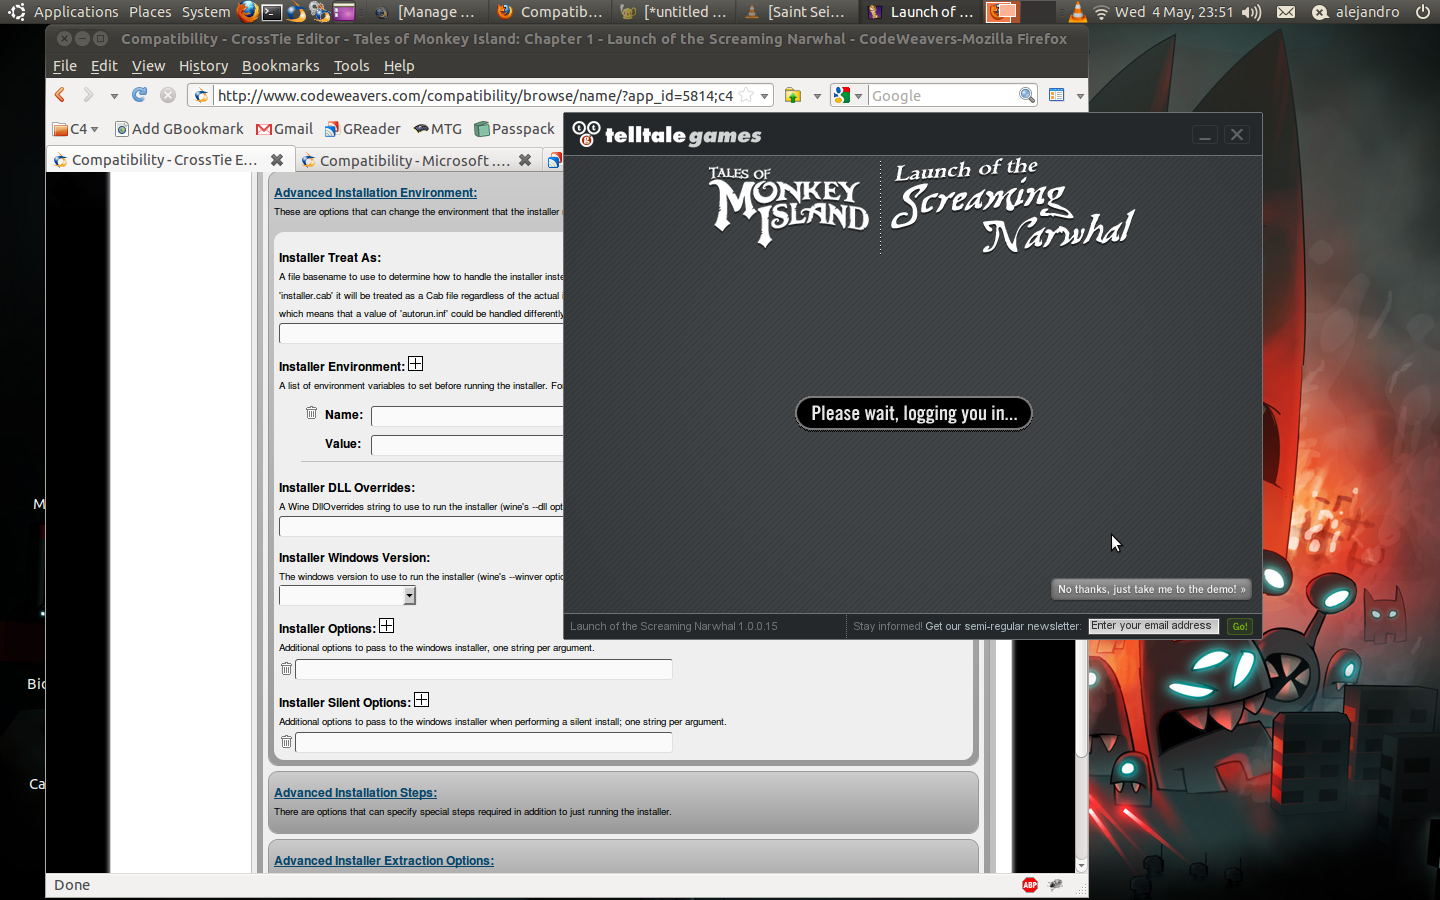This screenshot has height=900, width=1440.
Task: Switch to the Compatibility - Microsoft tab
Action: (x=415, y=160)
